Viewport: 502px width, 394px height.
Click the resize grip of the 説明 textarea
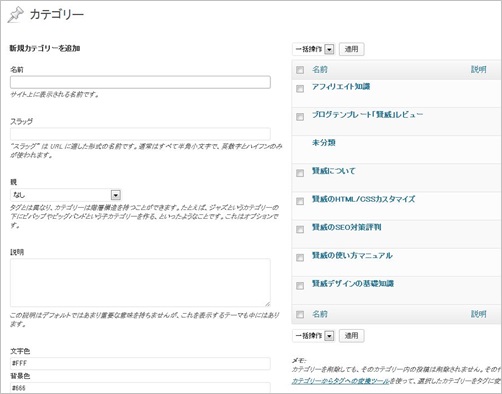point(267,303)
